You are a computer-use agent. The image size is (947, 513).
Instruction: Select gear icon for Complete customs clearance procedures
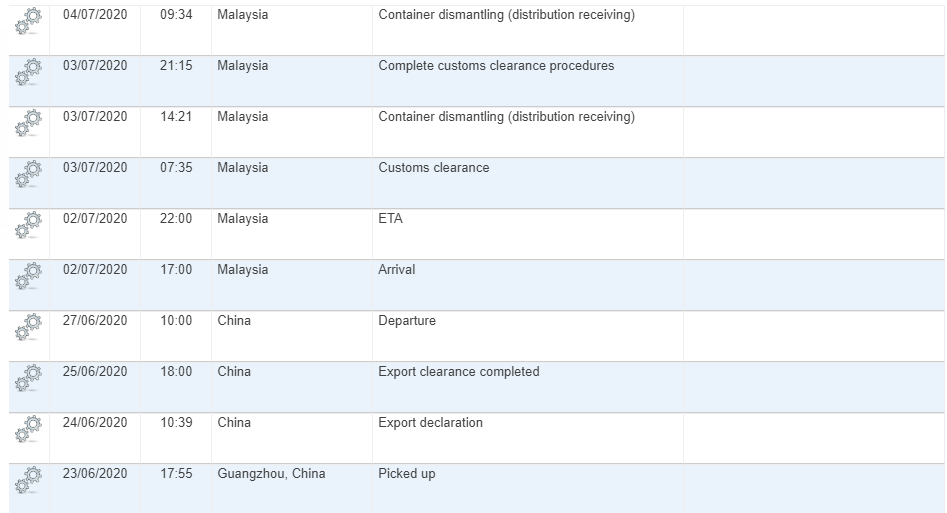point(28,72)
